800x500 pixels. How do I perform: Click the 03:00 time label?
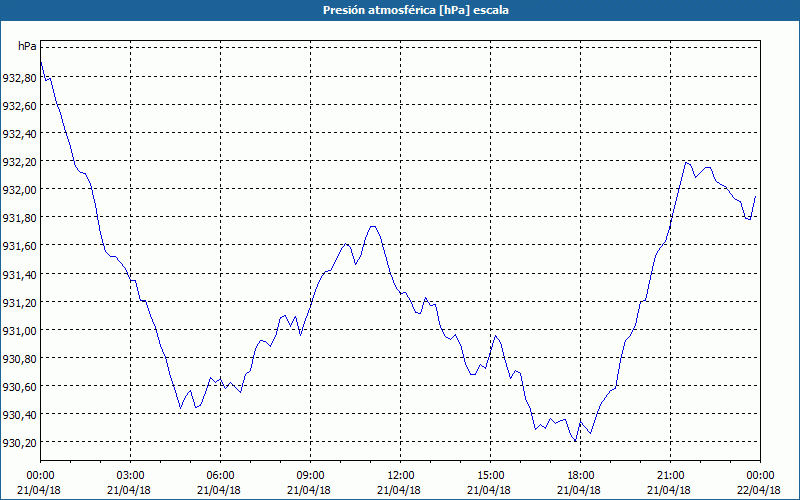click(130, 476)
